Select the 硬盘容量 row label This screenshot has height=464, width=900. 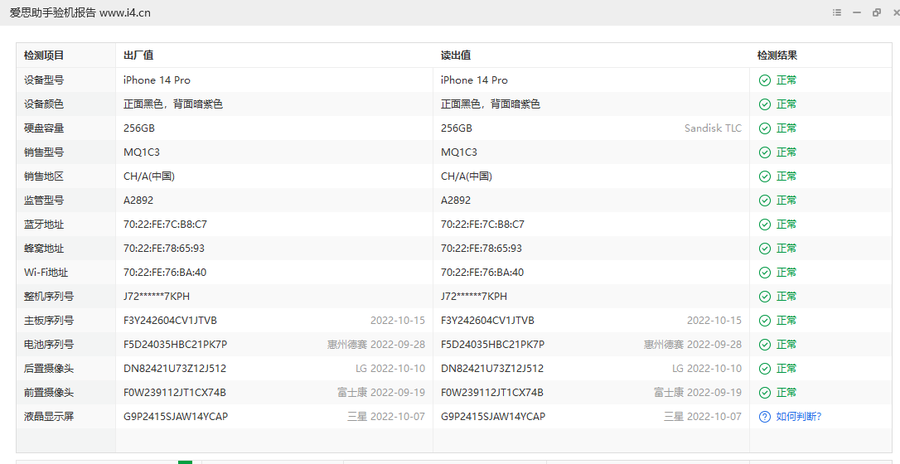pos(44,129)
